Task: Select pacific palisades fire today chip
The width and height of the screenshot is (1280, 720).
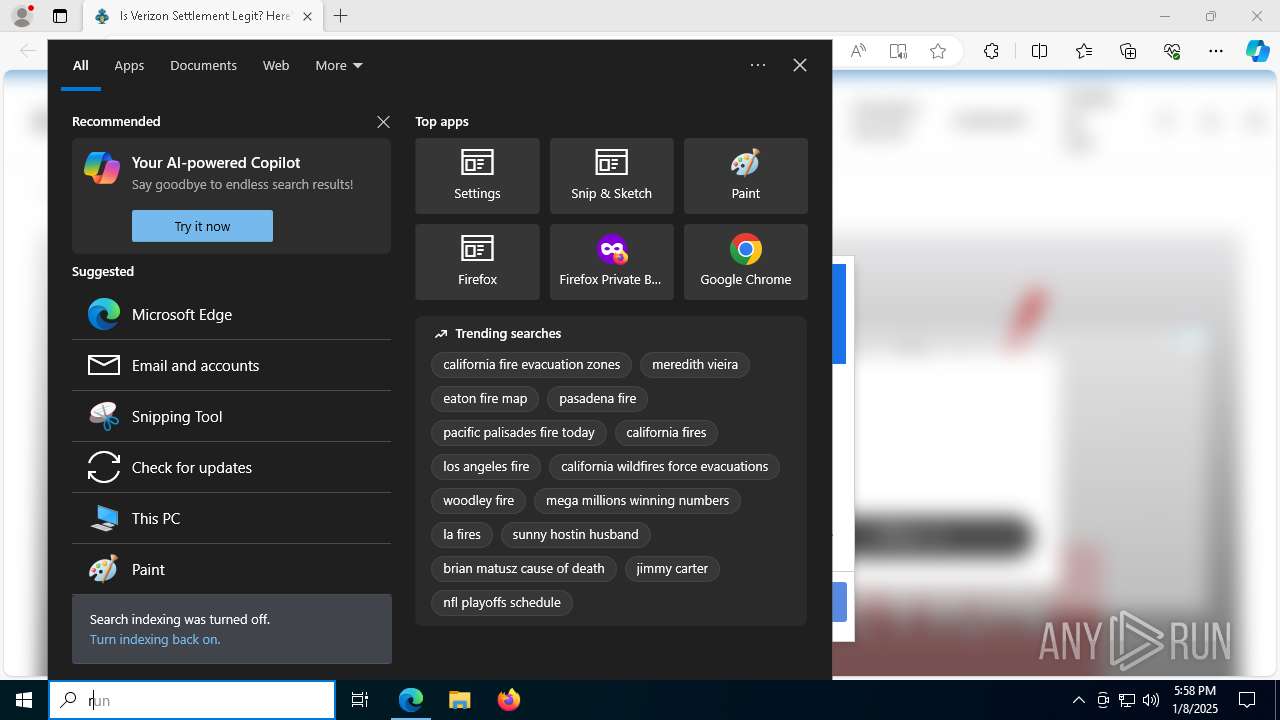Action: click(x=519, y=432)
